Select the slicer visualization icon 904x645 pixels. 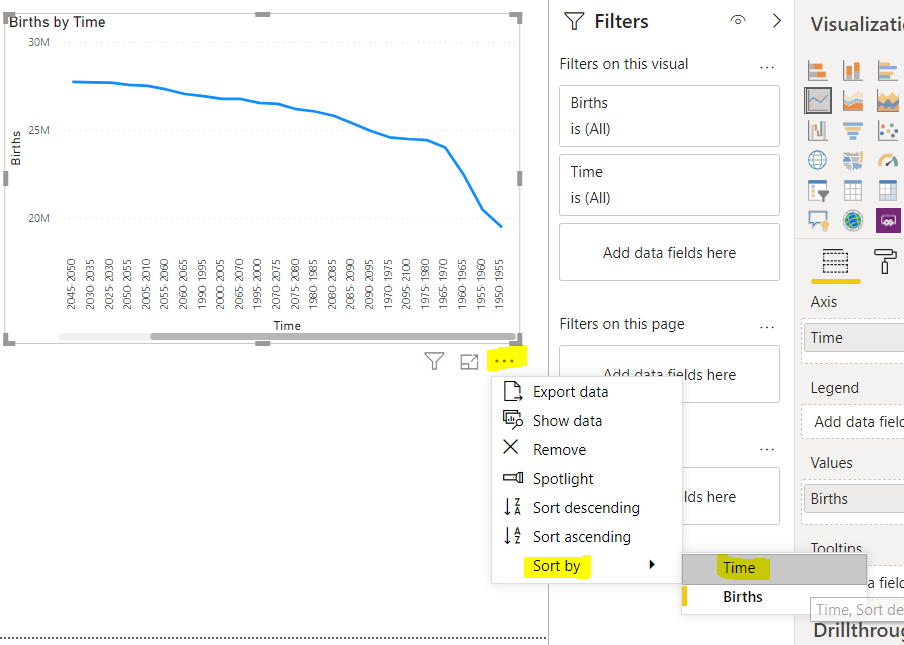(x=818, y=190)
